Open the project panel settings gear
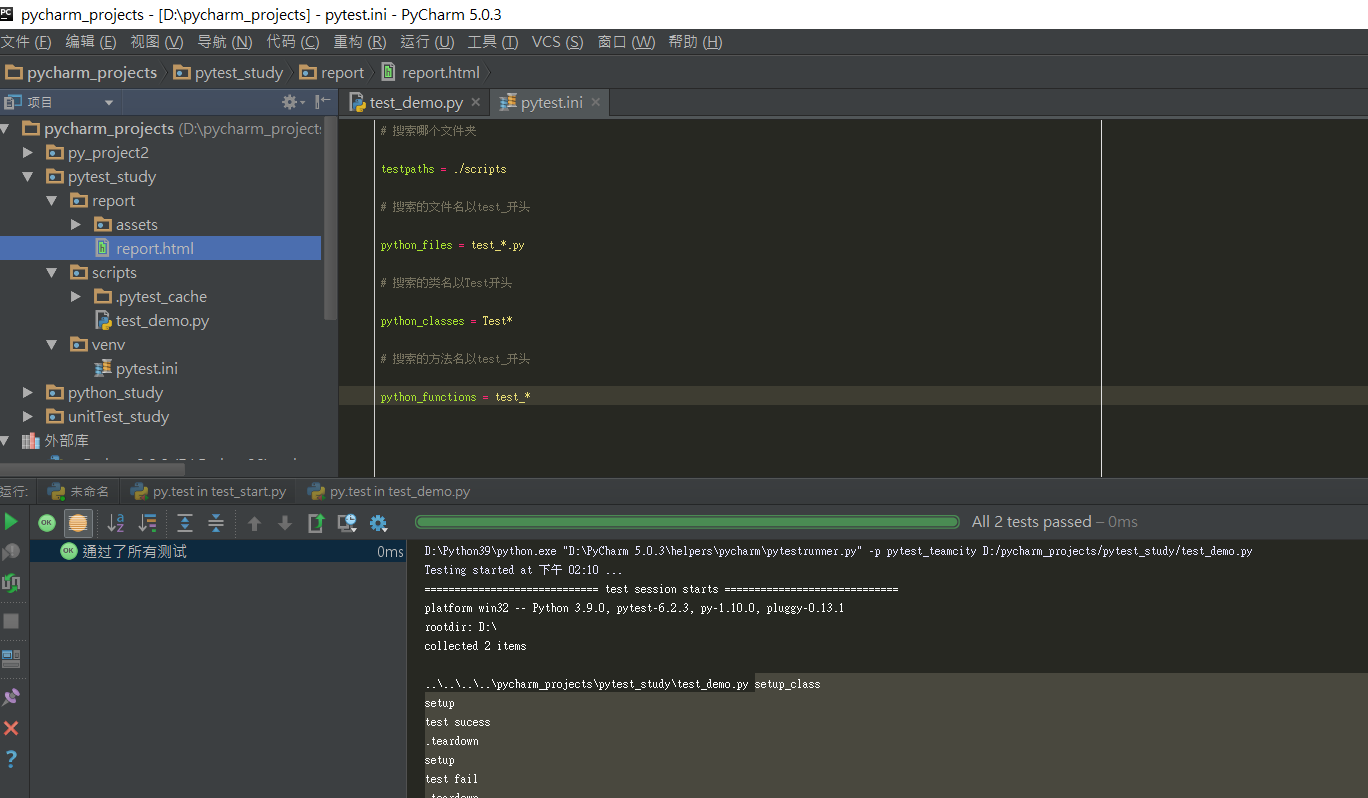This screenshot has height=798, width=1368. point(292,102)
